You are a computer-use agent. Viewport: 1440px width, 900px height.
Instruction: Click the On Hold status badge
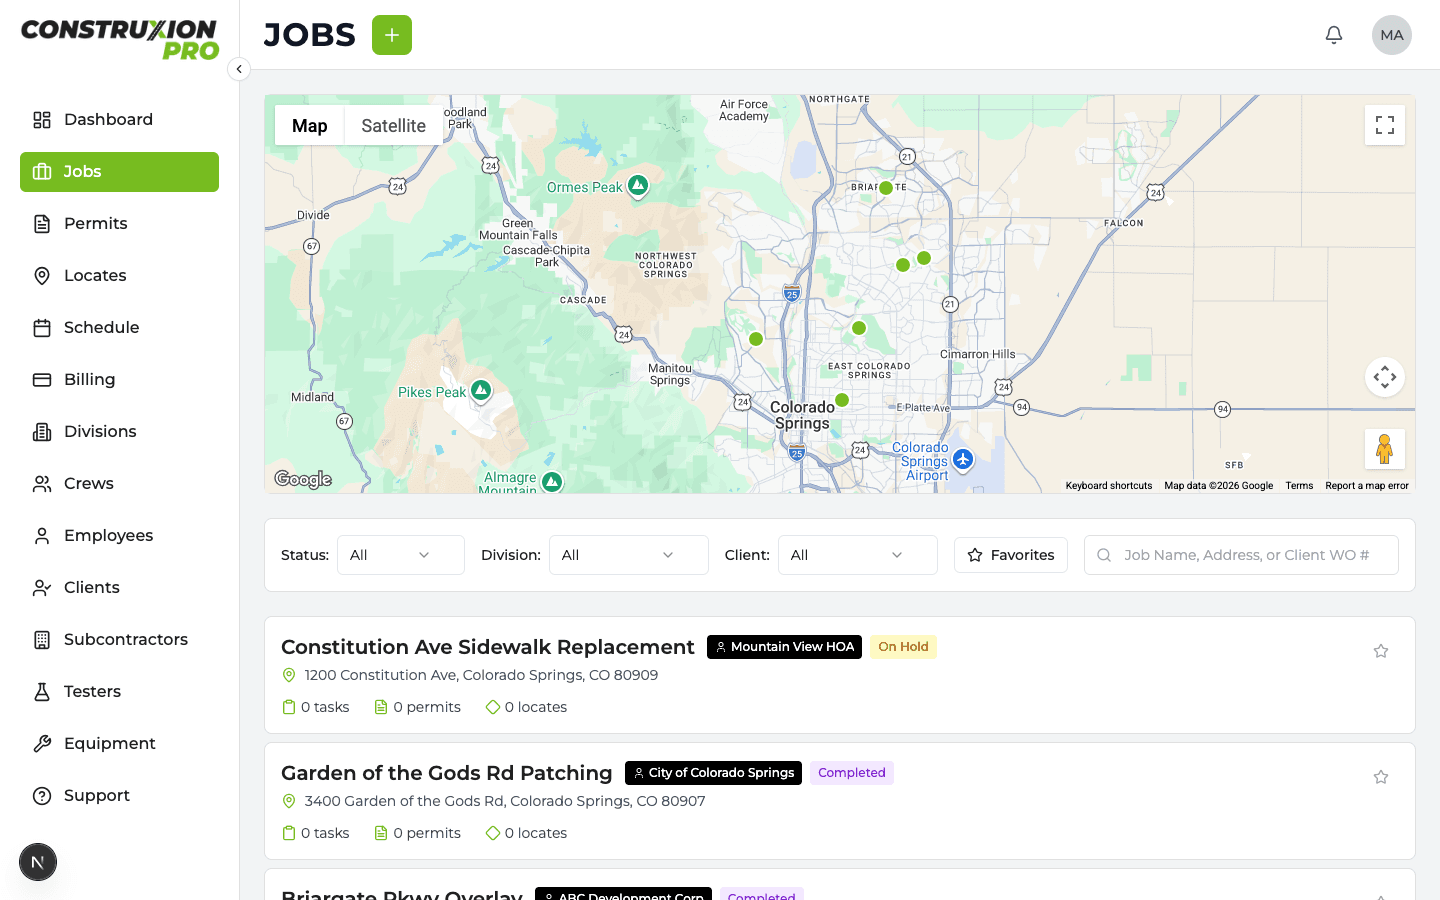pos(903,647)
